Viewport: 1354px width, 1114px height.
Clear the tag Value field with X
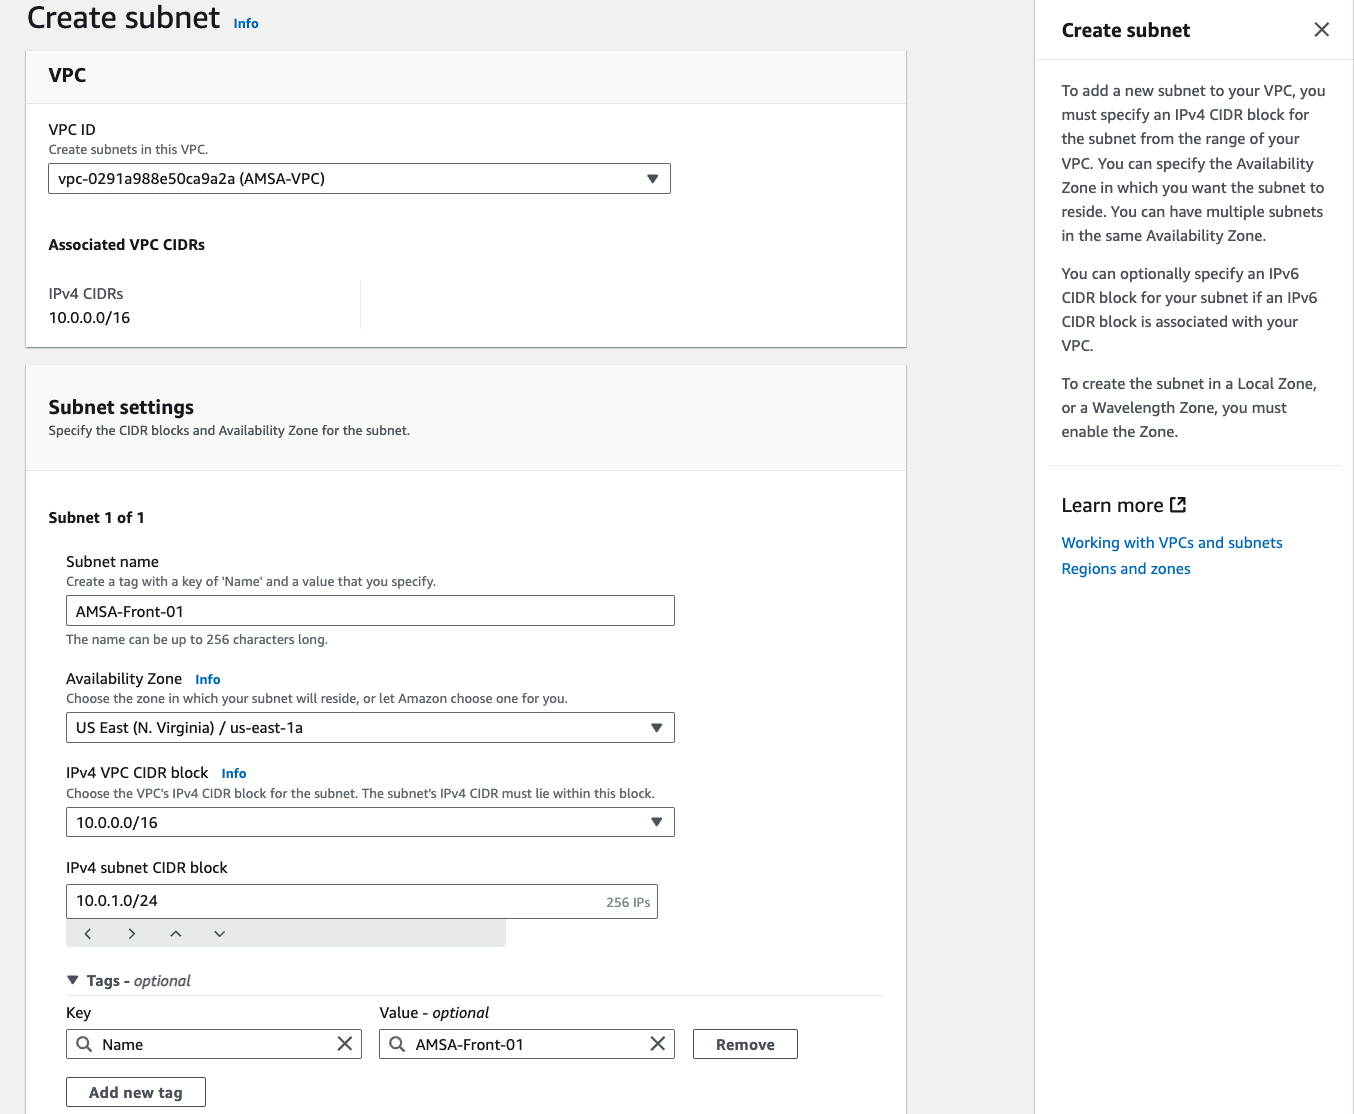click(658, 1044)
